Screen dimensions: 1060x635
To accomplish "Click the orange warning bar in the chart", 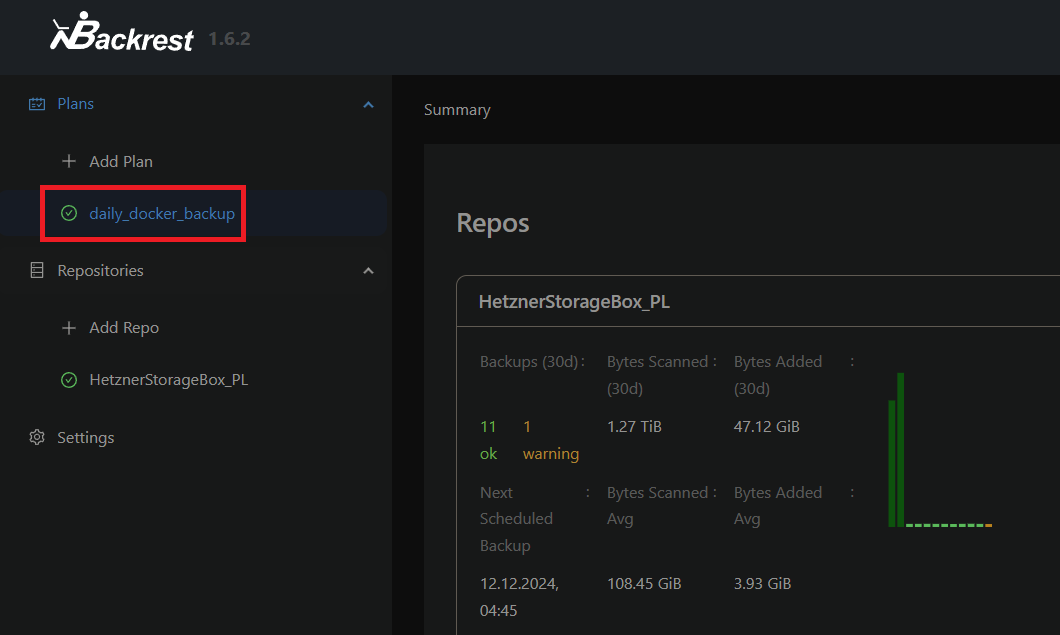I will [x=988, y=525].
